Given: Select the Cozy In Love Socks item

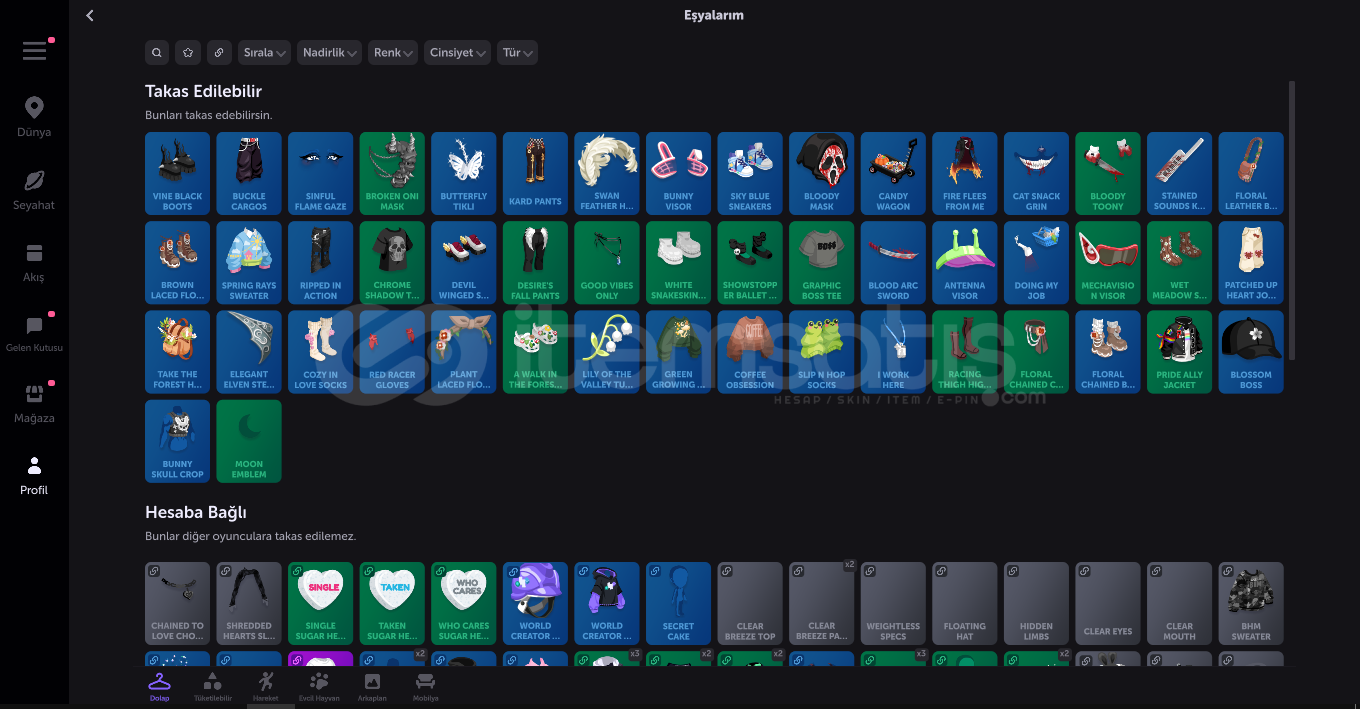Looking at the screenshot, I should pyautogui.click(x=321, y=352).
